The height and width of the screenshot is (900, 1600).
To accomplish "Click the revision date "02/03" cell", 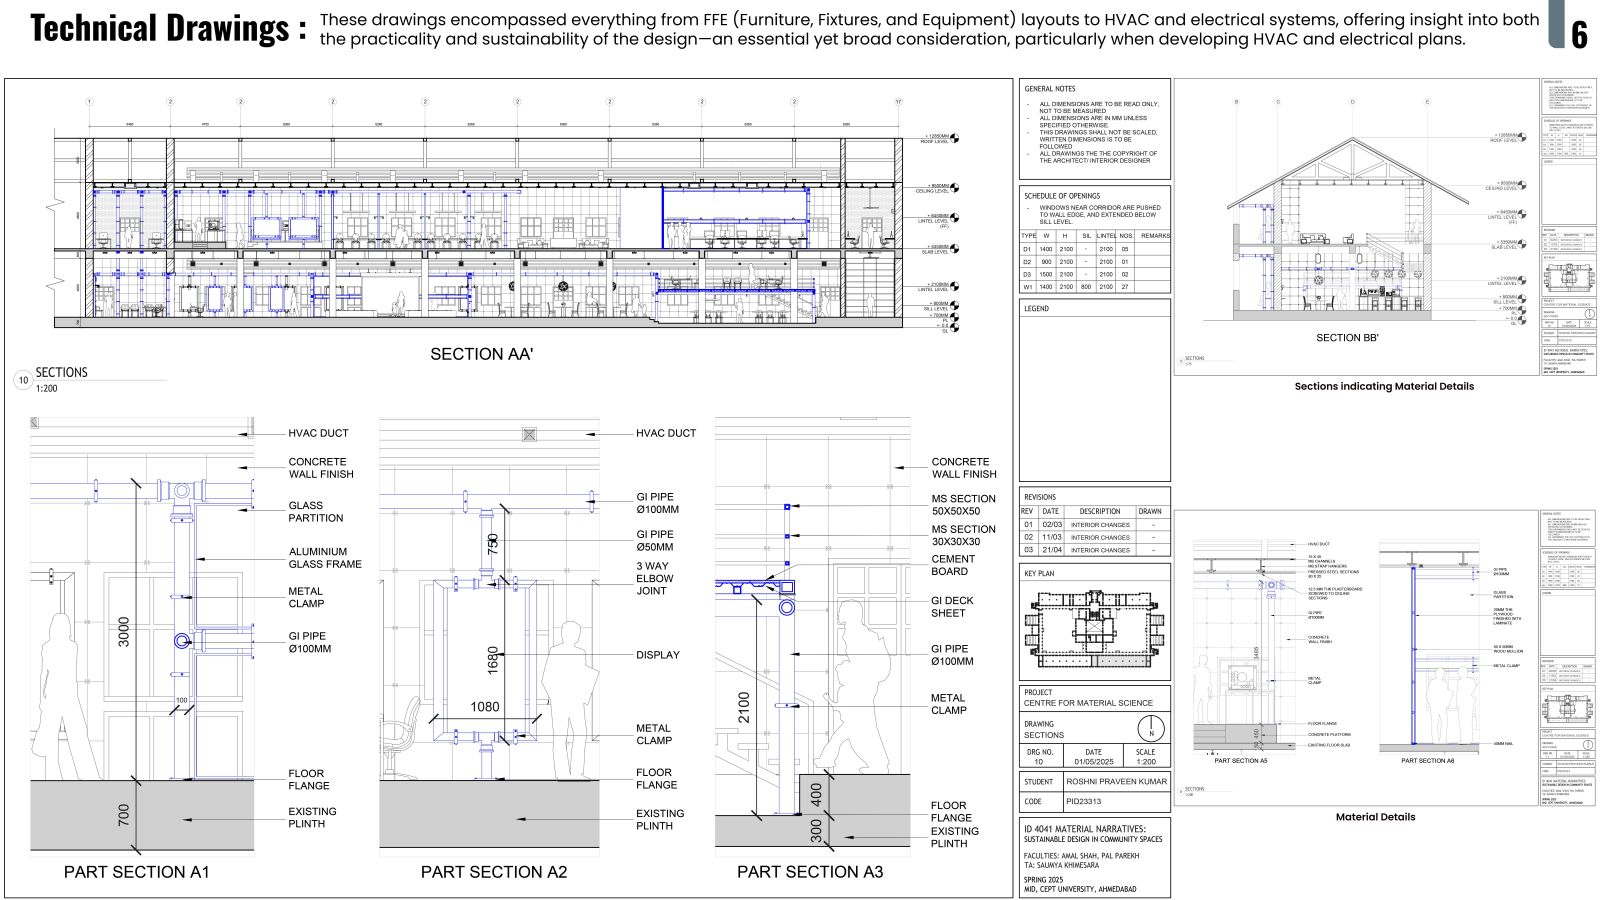I will pyautogui.click(x=1052, y=524).
